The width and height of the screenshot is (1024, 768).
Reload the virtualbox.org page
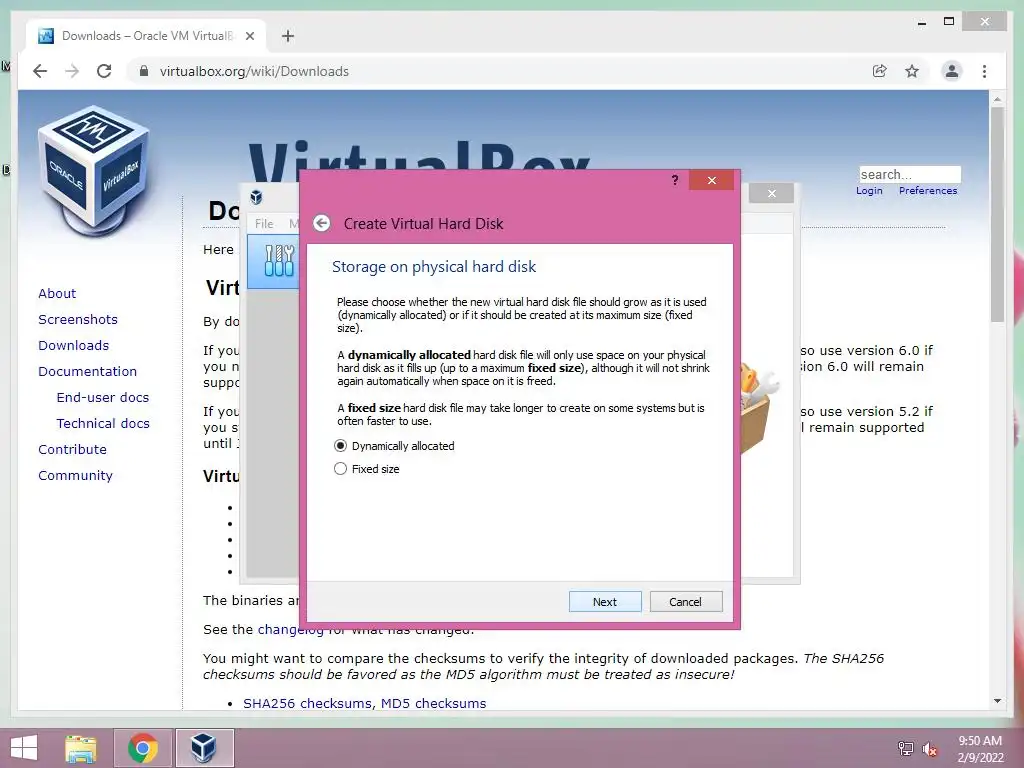click(x=104, y=71)
